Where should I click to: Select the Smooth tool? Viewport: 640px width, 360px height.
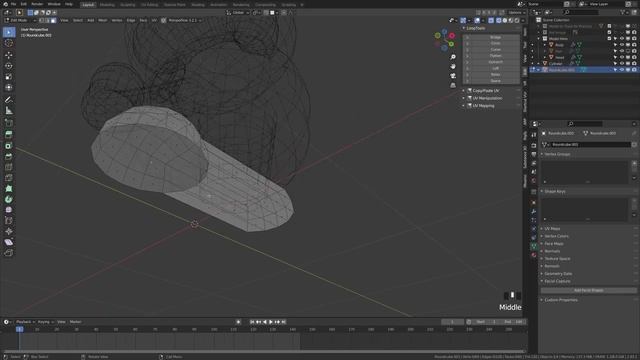click(x=9, y=210)
